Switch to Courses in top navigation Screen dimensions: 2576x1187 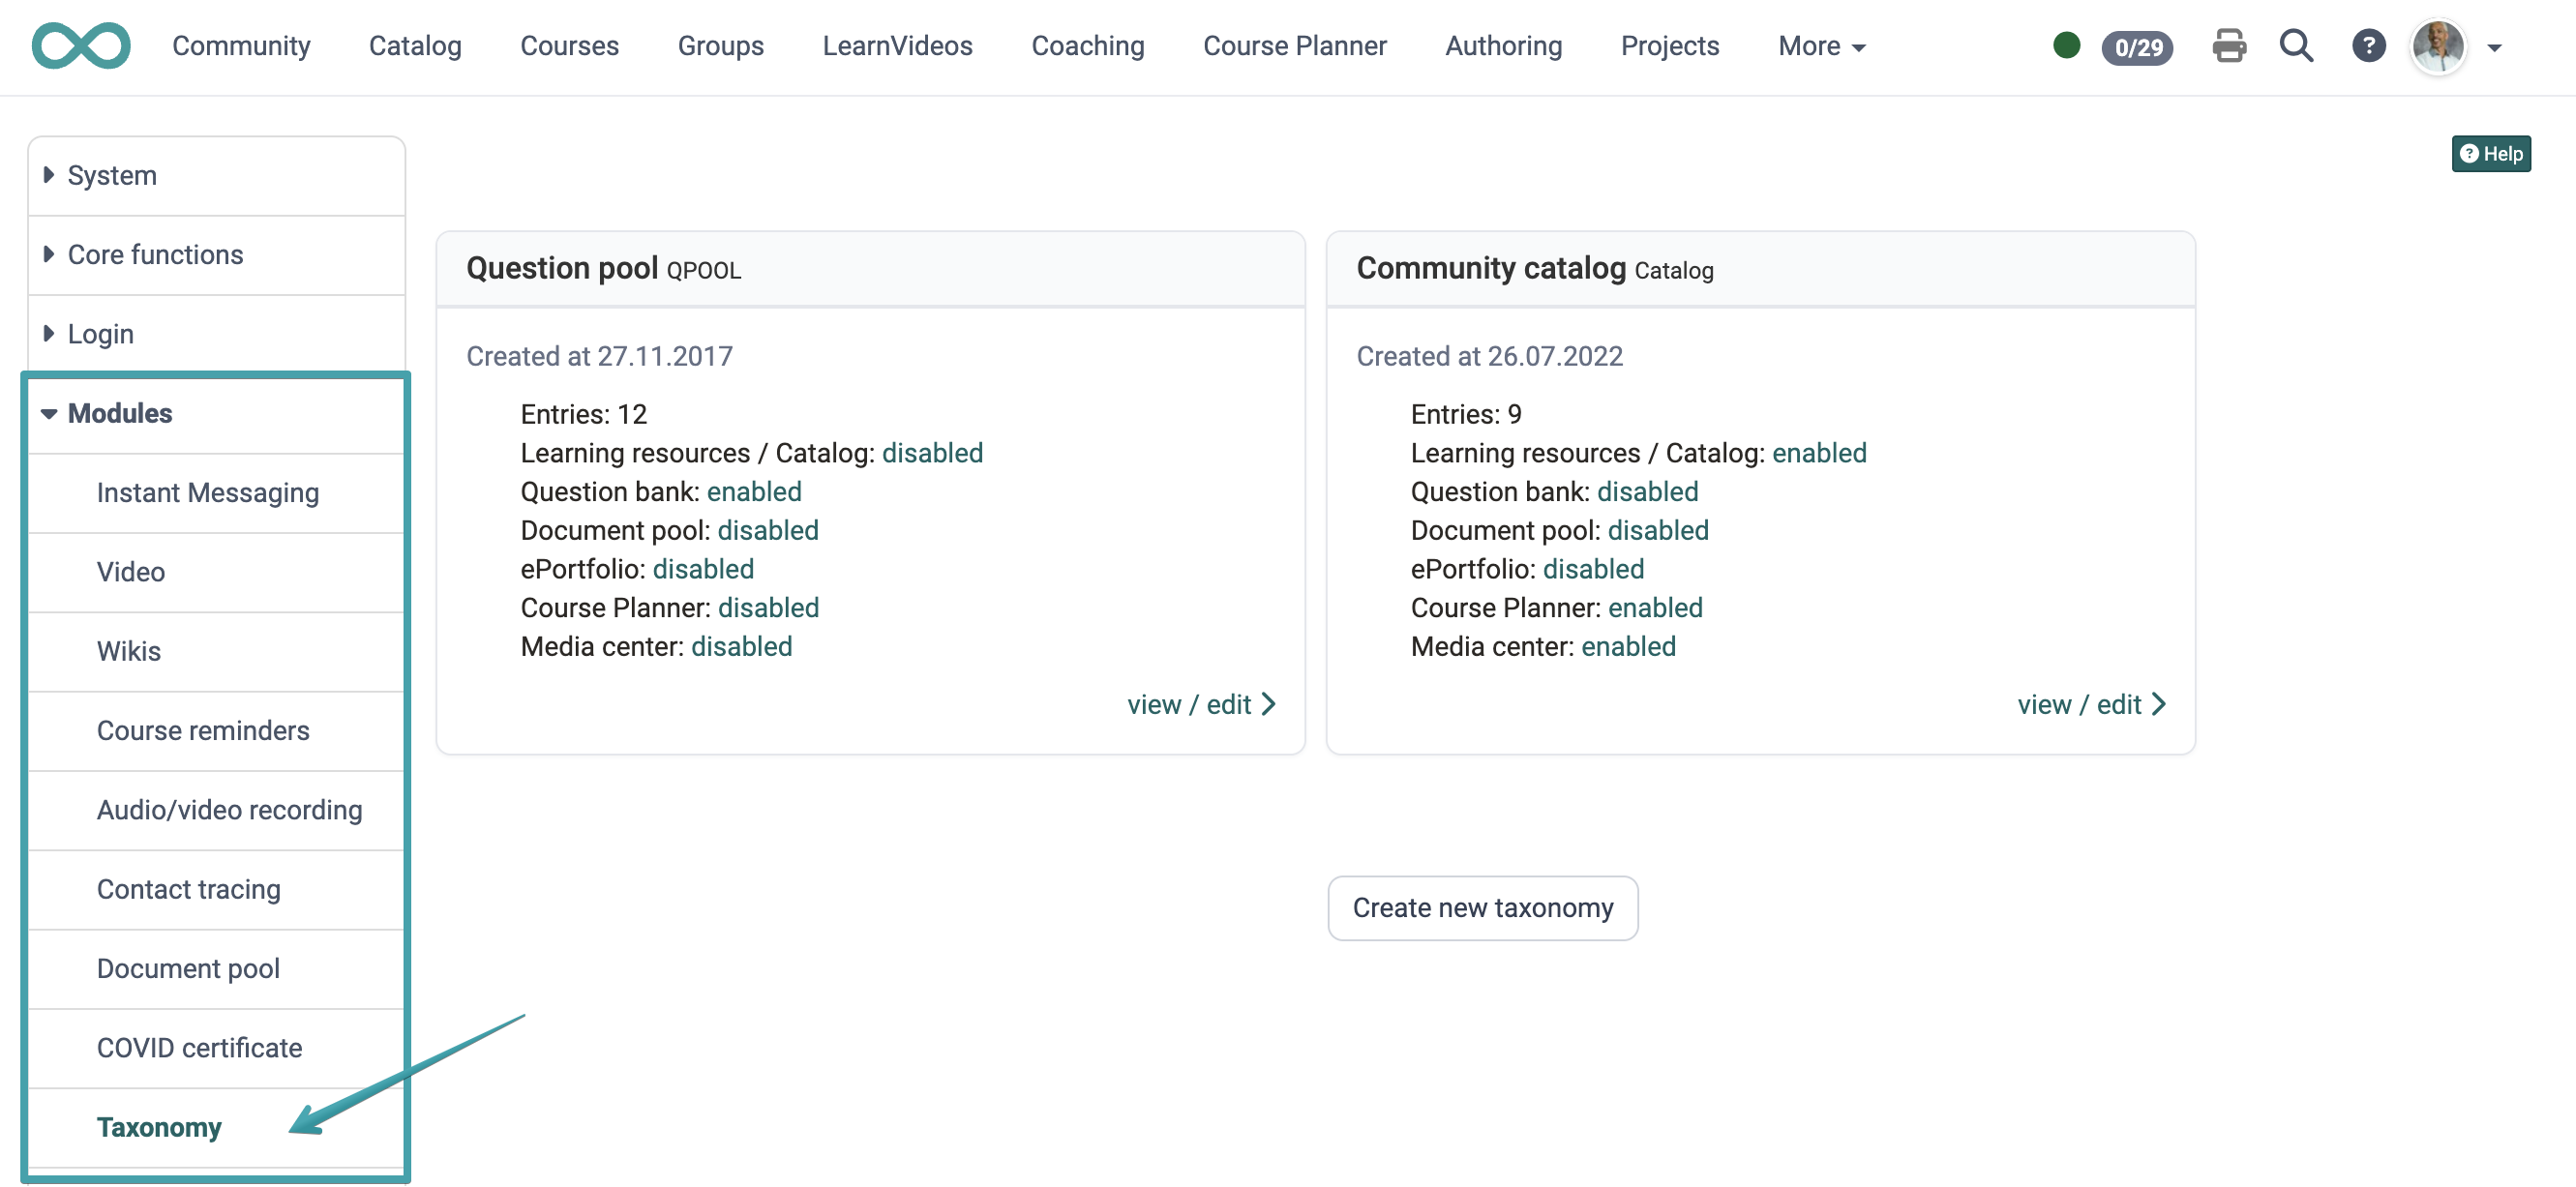[569, 46]
